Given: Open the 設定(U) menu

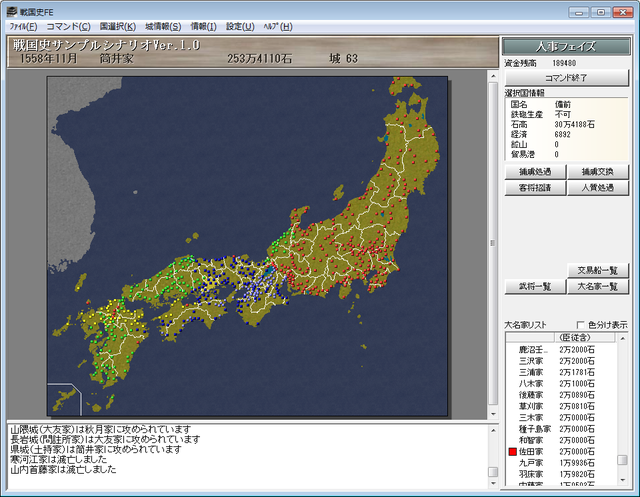Looking at the screenshot, I should point(240,27).
